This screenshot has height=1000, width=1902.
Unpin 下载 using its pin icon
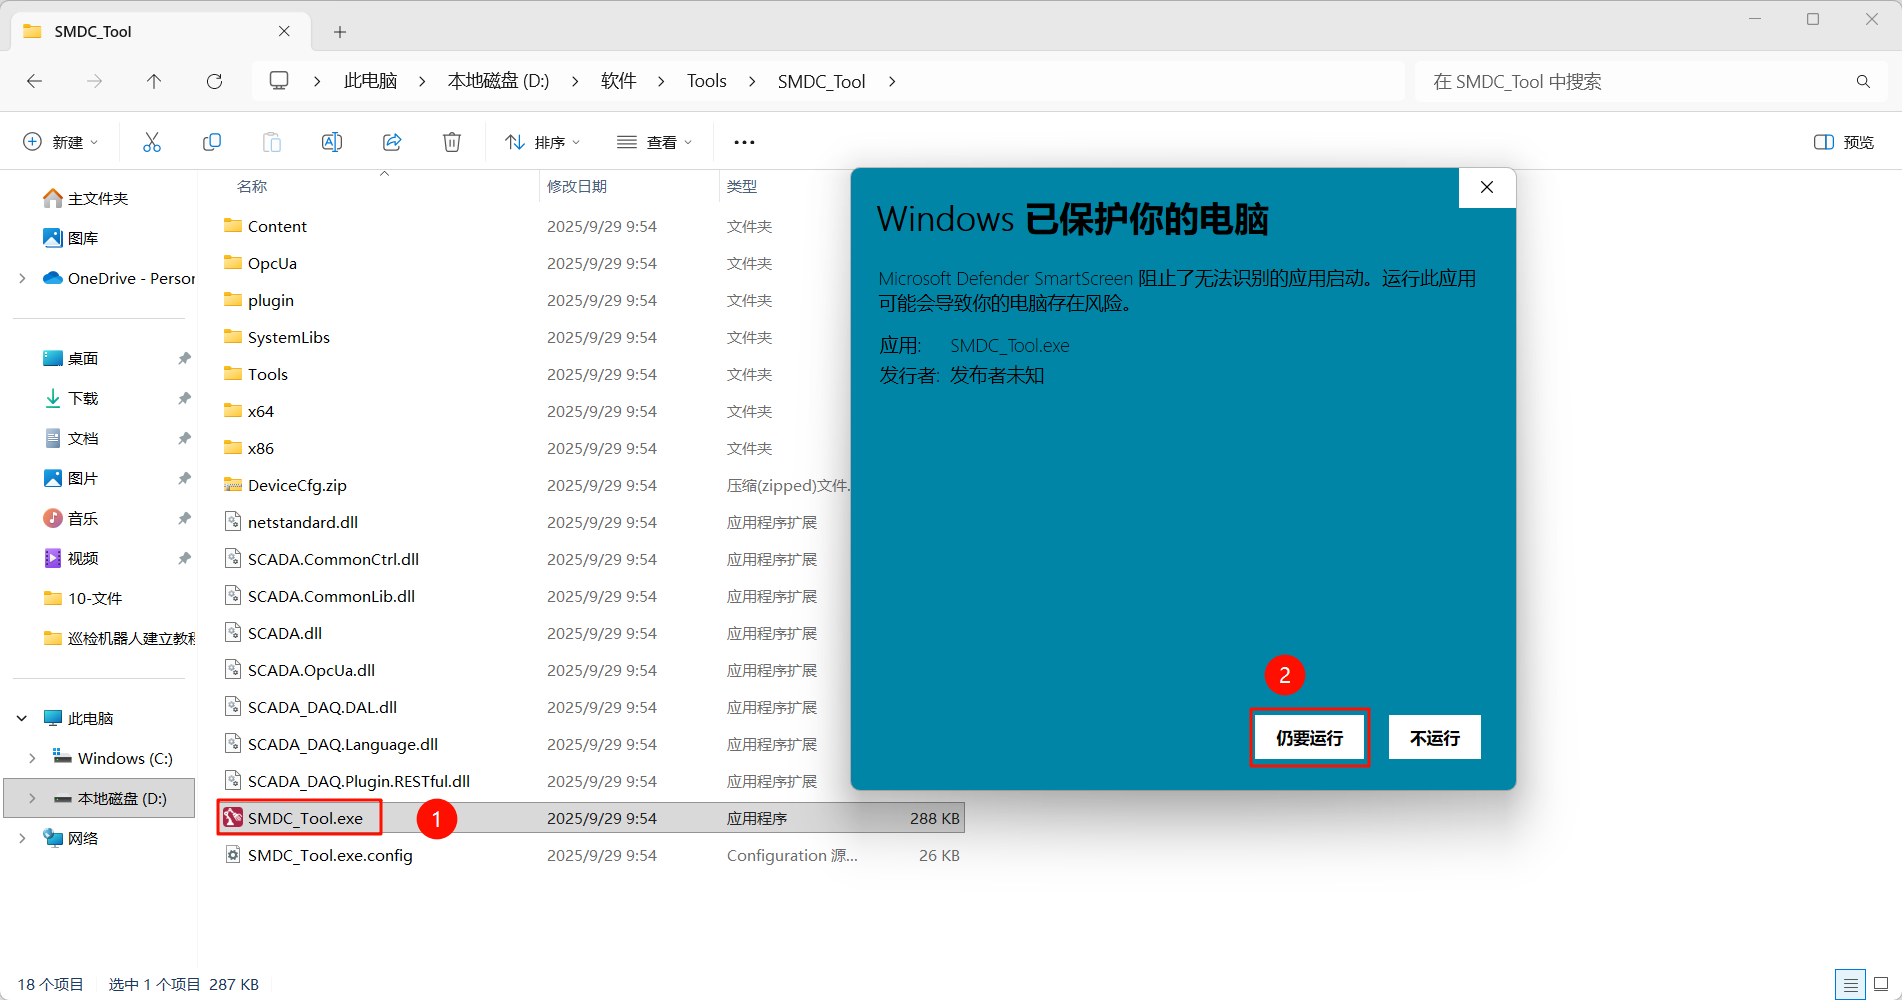point(184,398)
